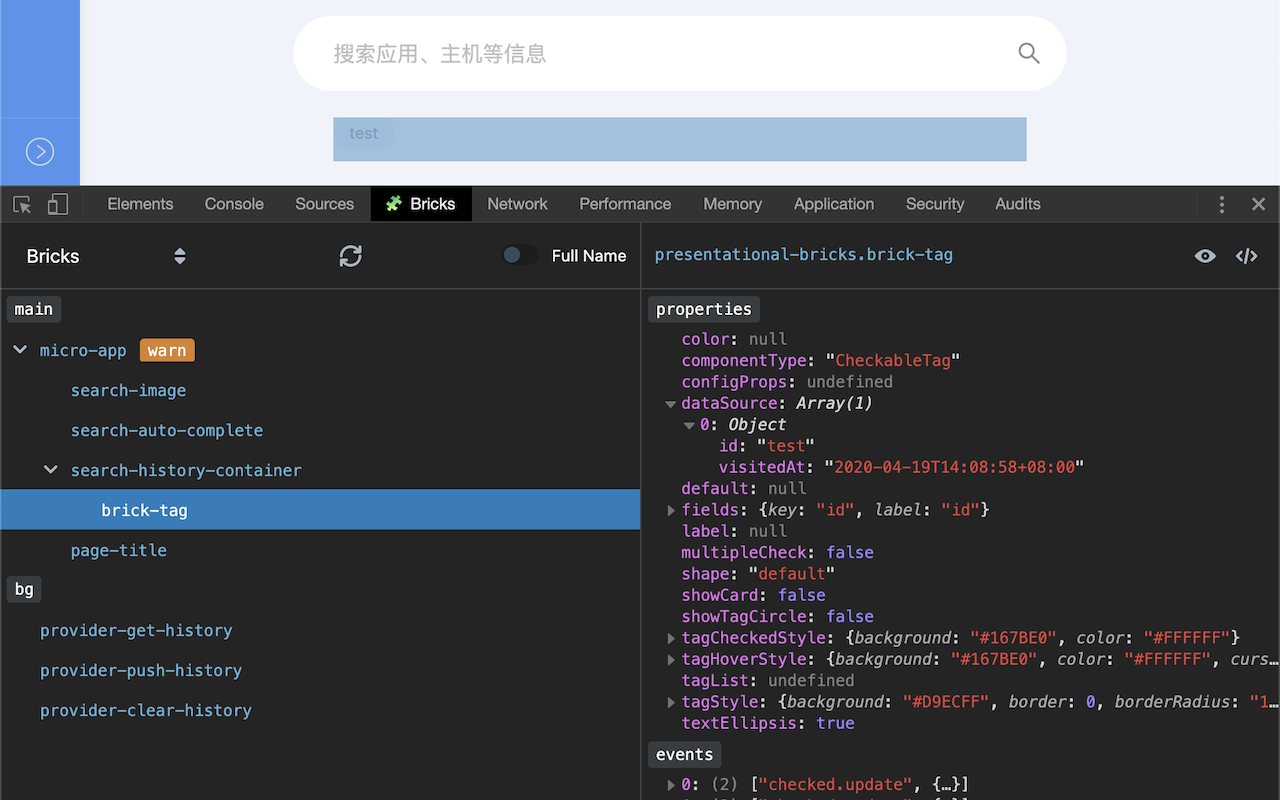Screen dimensions: 1280x800
Task: Switch to the Console tab
Action: point(233,203)
